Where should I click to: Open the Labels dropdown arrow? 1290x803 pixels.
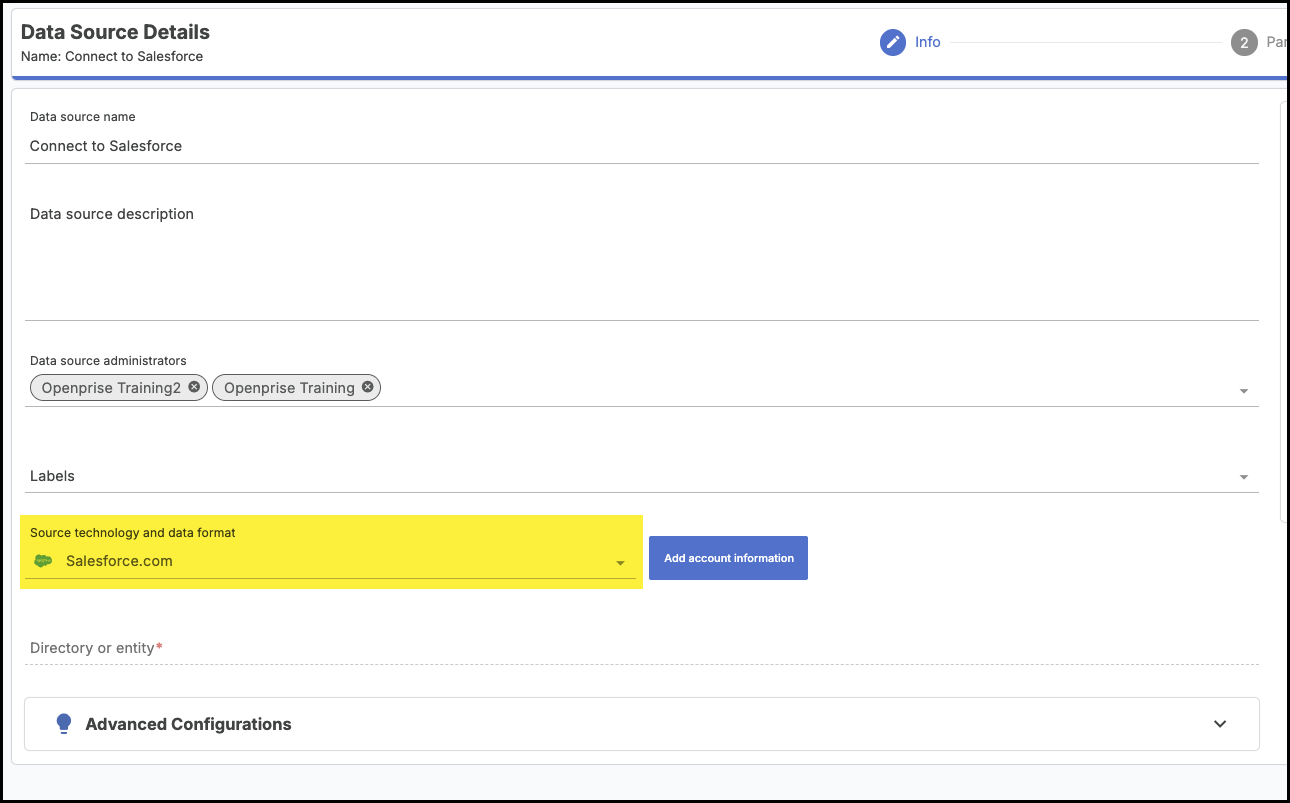click(x=1244, y=477)
